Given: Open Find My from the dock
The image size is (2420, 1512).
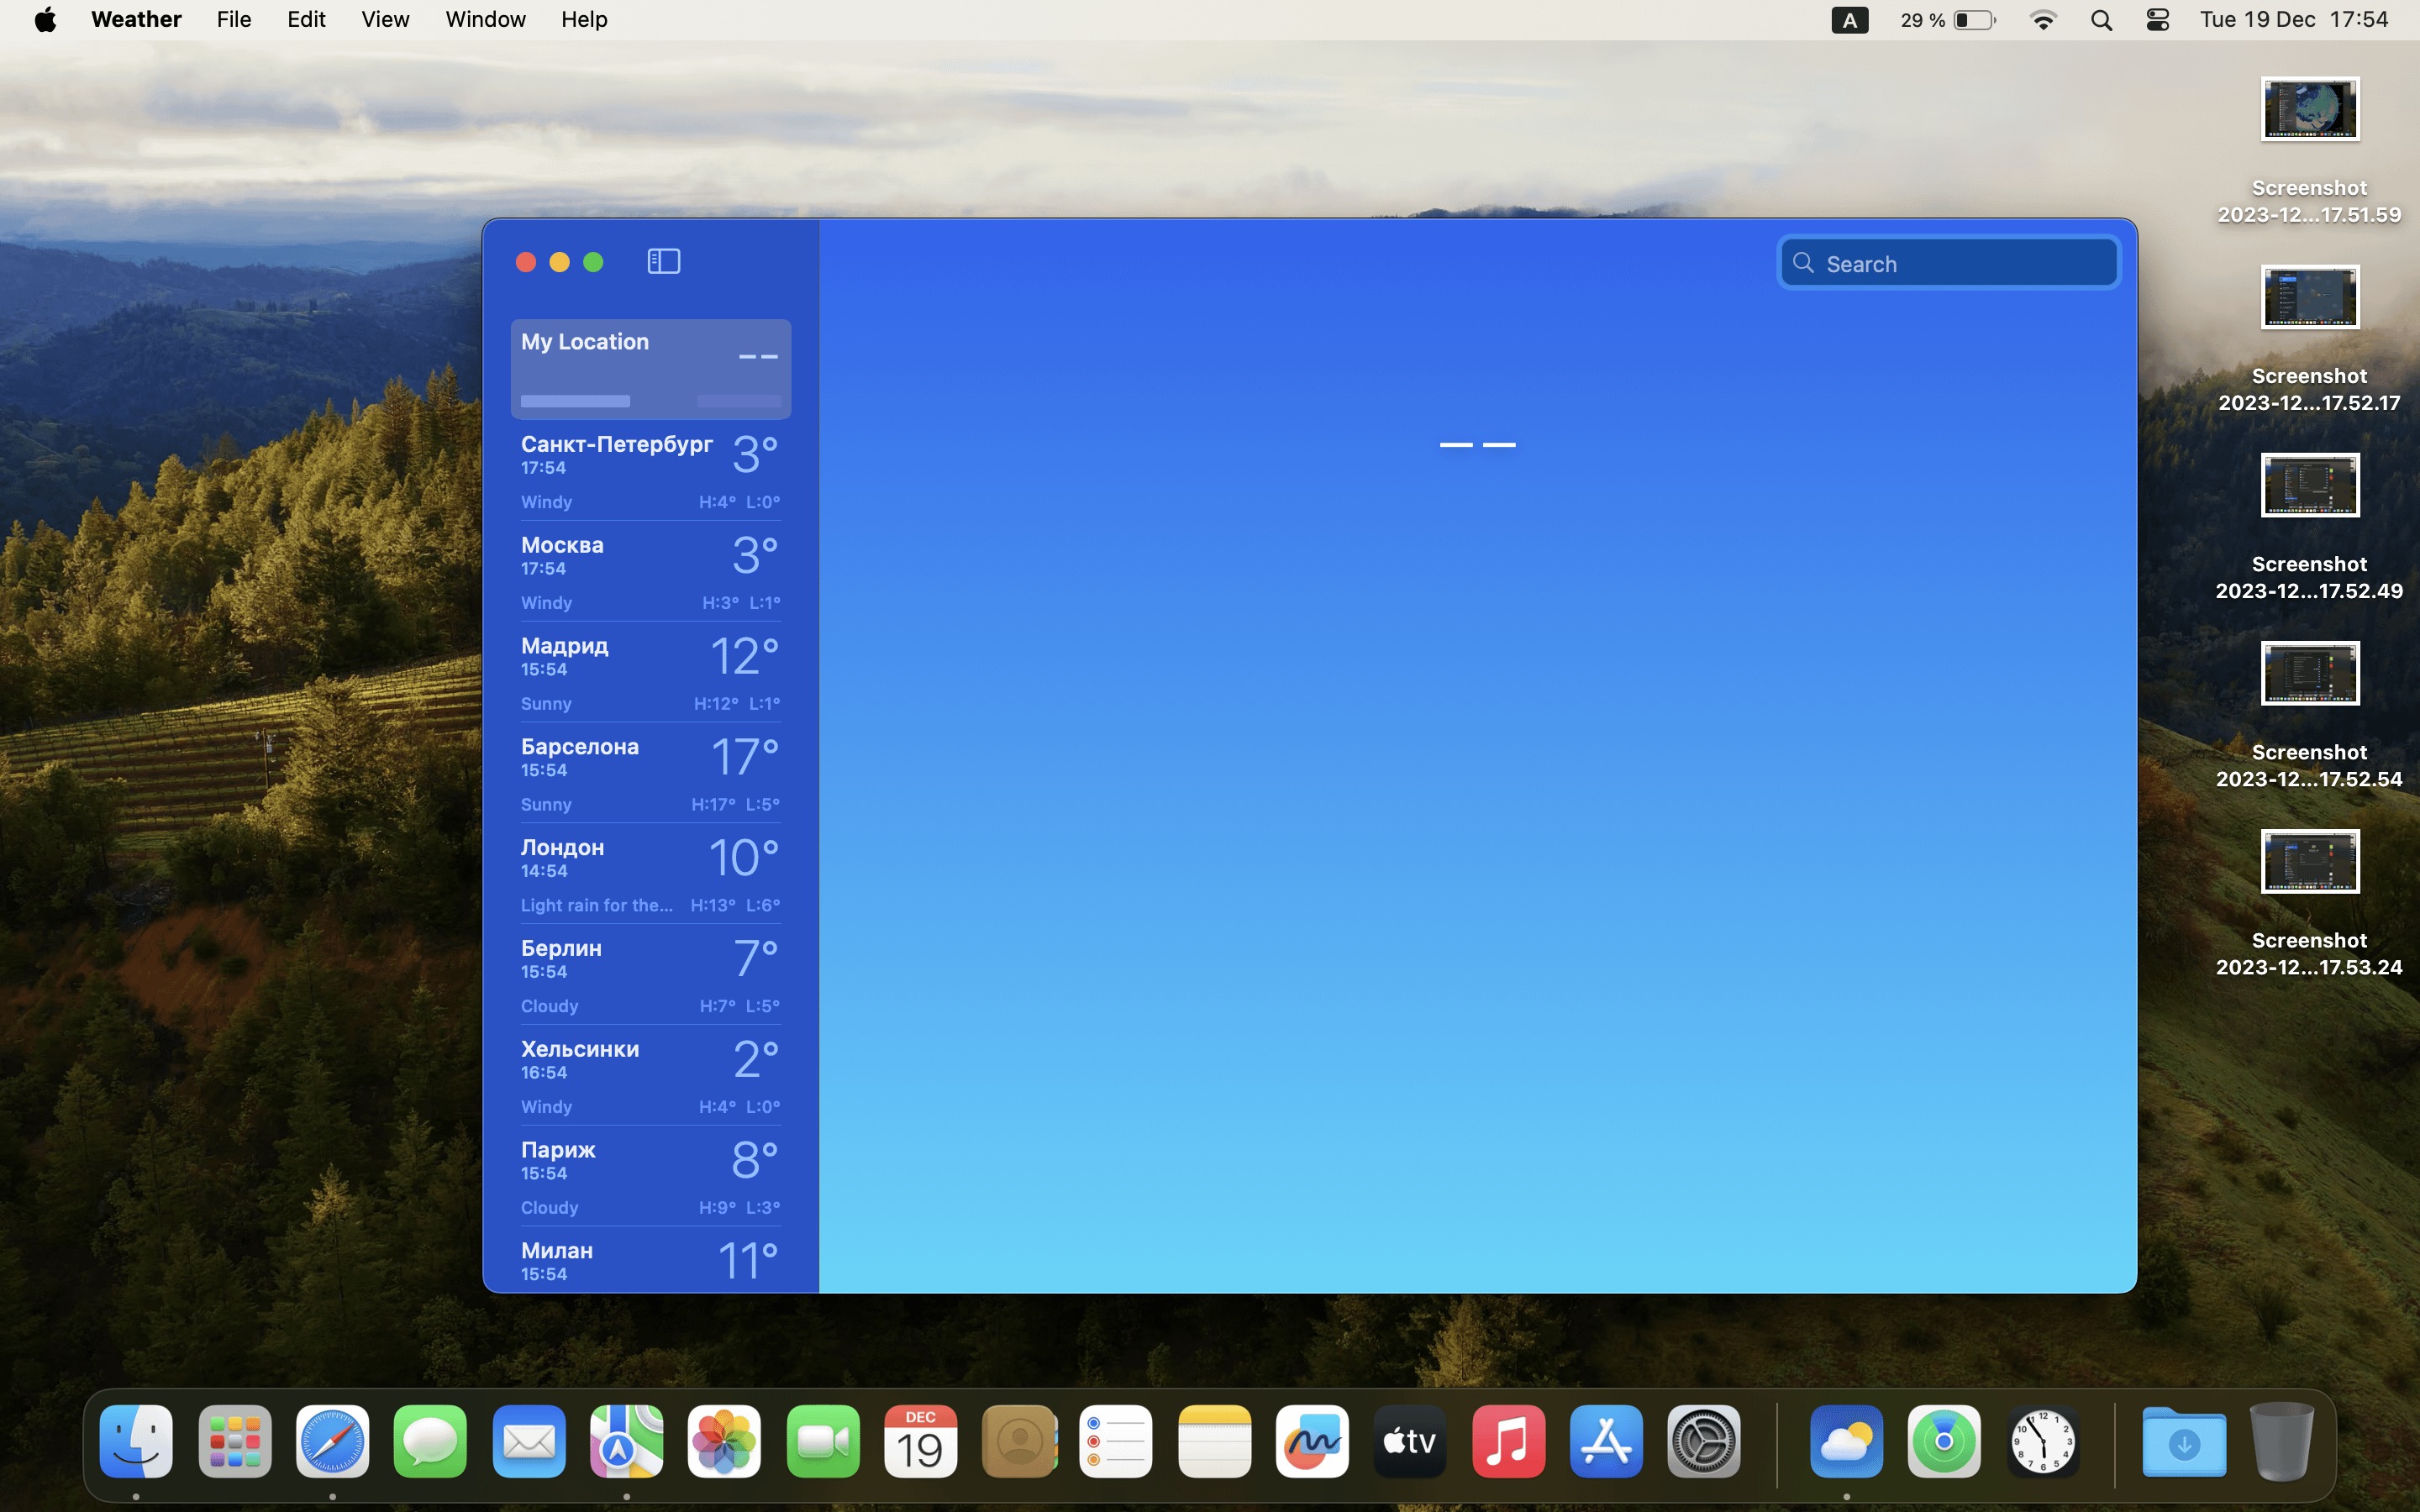Looking at the screenshot, I should point(1943,1442).
